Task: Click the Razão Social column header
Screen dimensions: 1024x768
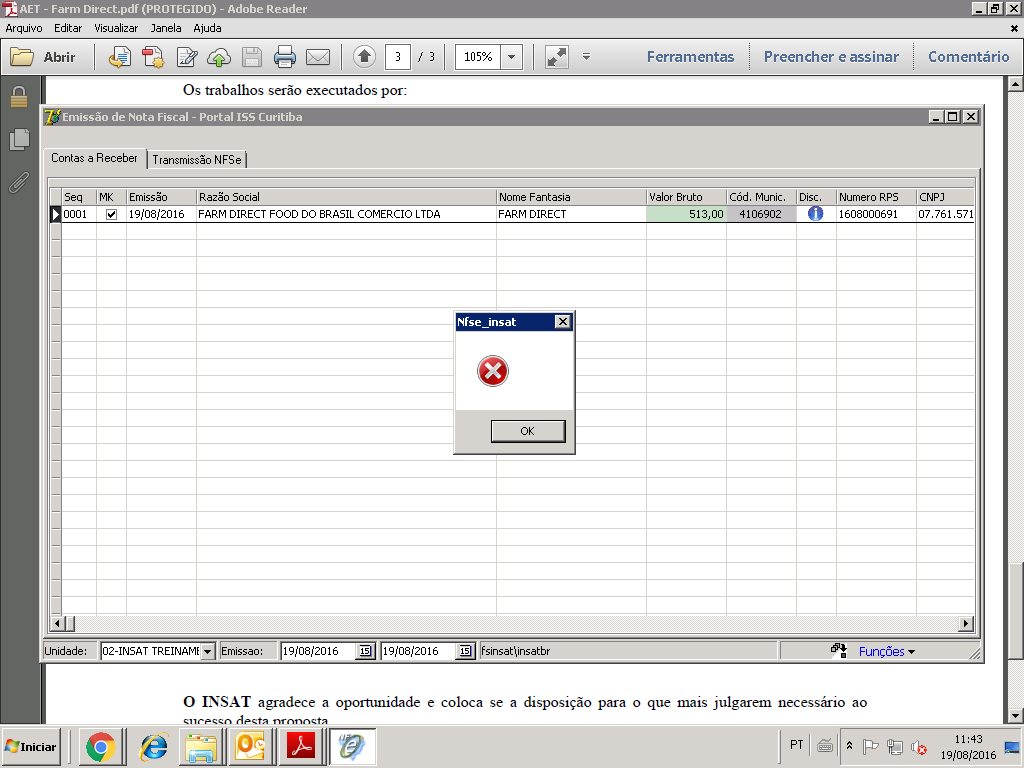Action: coord(346,197)
